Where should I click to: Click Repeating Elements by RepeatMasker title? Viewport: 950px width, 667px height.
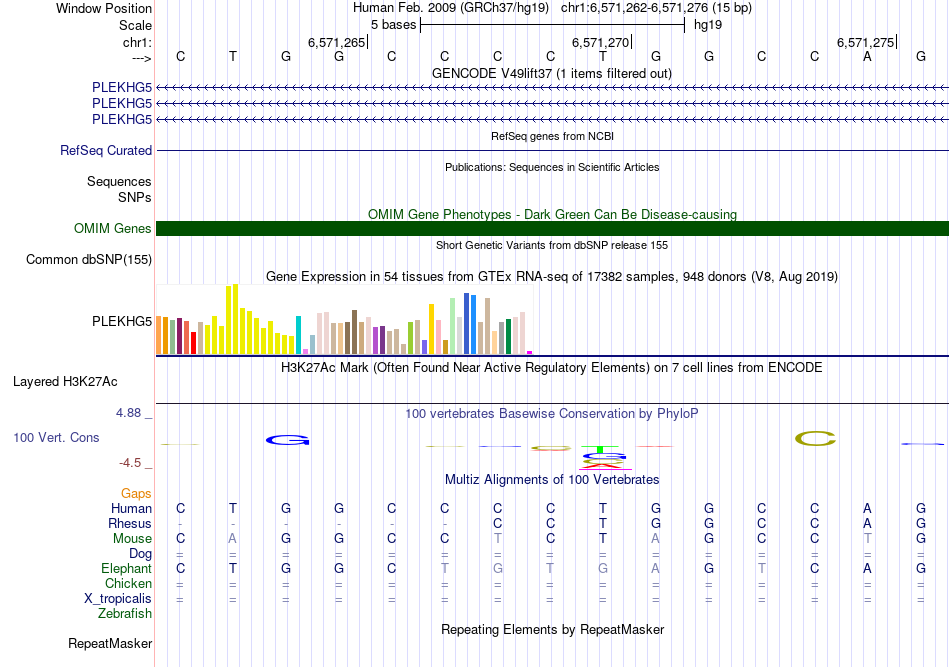tap(552, 629)
